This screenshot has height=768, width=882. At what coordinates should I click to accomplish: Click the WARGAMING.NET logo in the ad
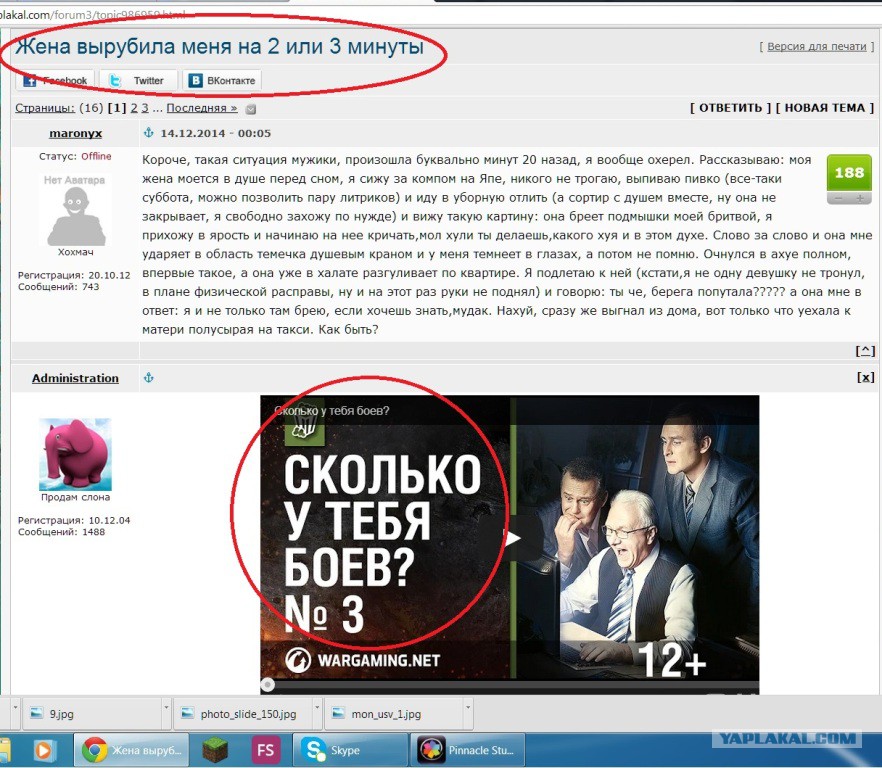(x=362, y=660)
